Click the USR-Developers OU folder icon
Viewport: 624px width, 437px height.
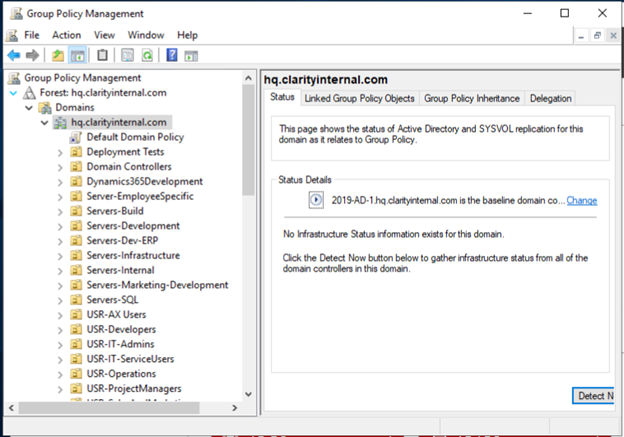click(76, 330)
